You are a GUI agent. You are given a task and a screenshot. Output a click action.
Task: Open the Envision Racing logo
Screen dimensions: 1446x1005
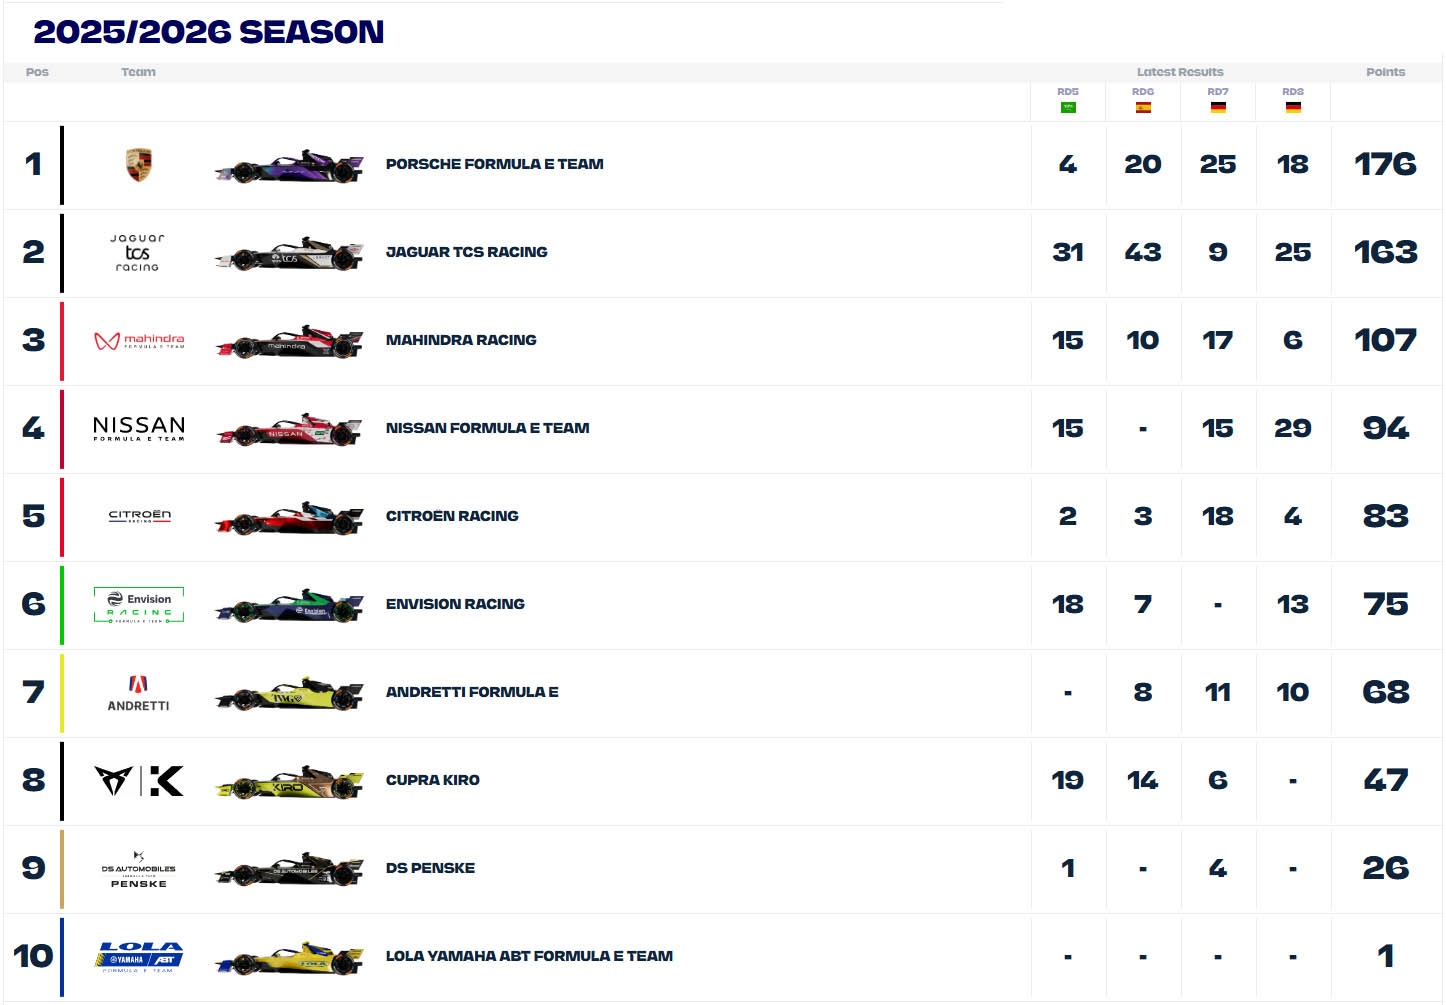click(139, 605)
